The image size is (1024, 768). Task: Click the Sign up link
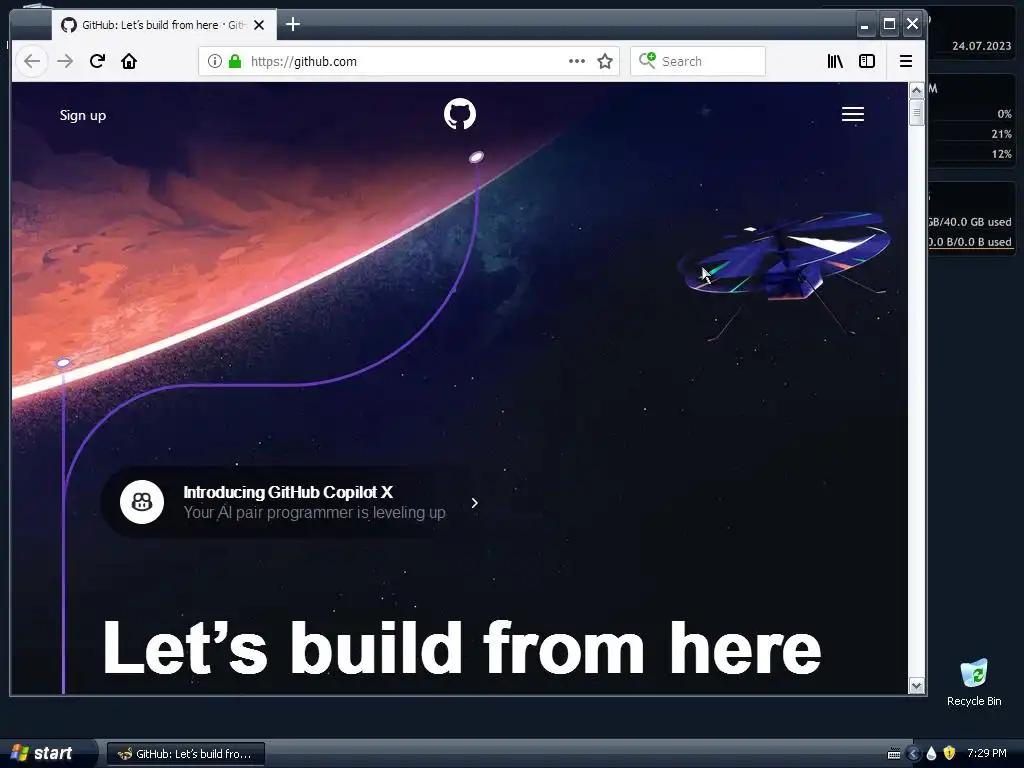pyautogui.click(x=83, y=116)
